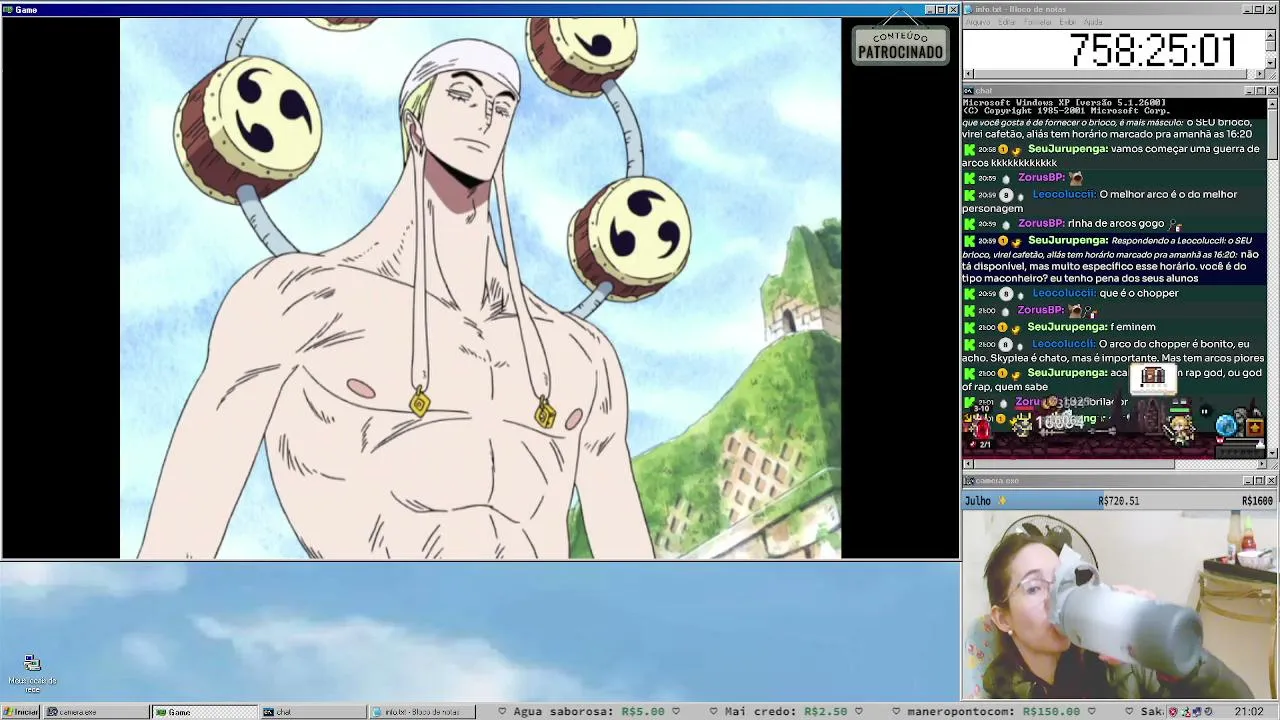
Task: Open the Exibir menu in Bloco de notas
Action: [1067, 22]
